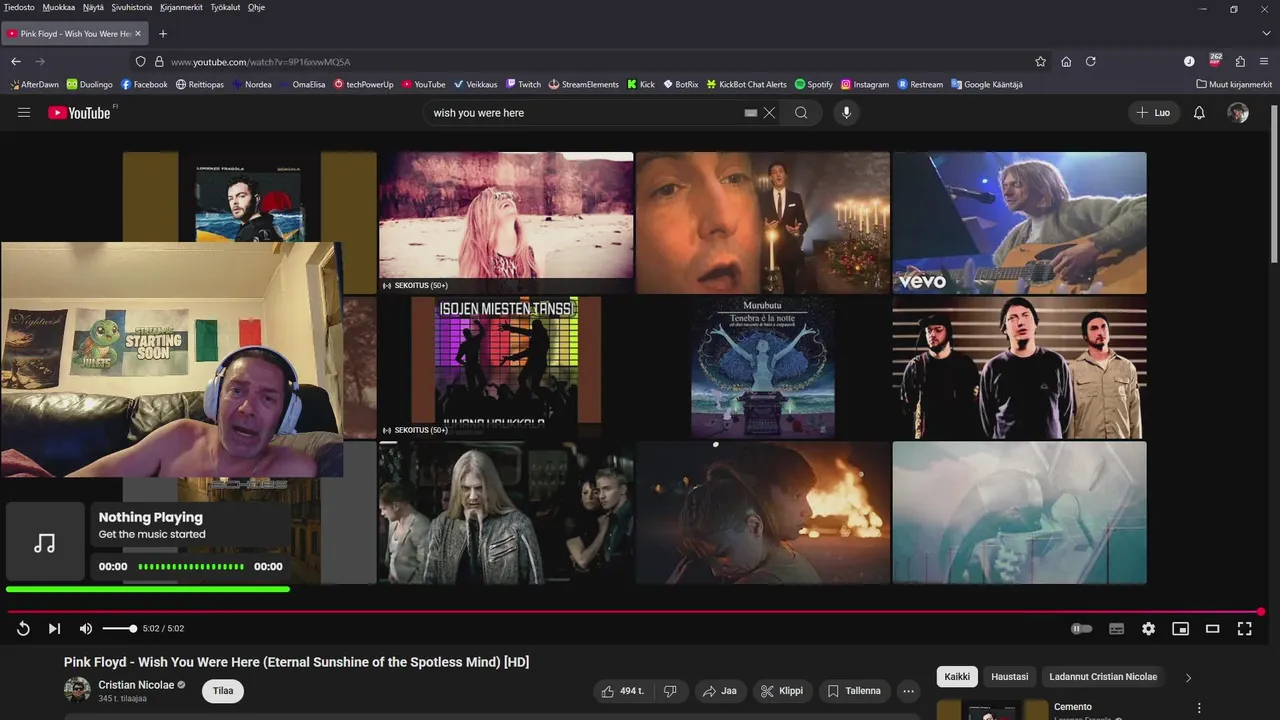This screenshot has height=720, width=1280.
Task: Select the Ladannut Cristian Nicolae chip
Action: click(x=1103, y=677)
